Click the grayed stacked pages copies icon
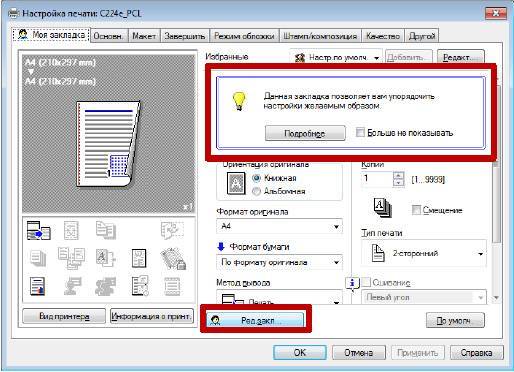The width and height of the screenshot is (514, 372). [38, 258]
